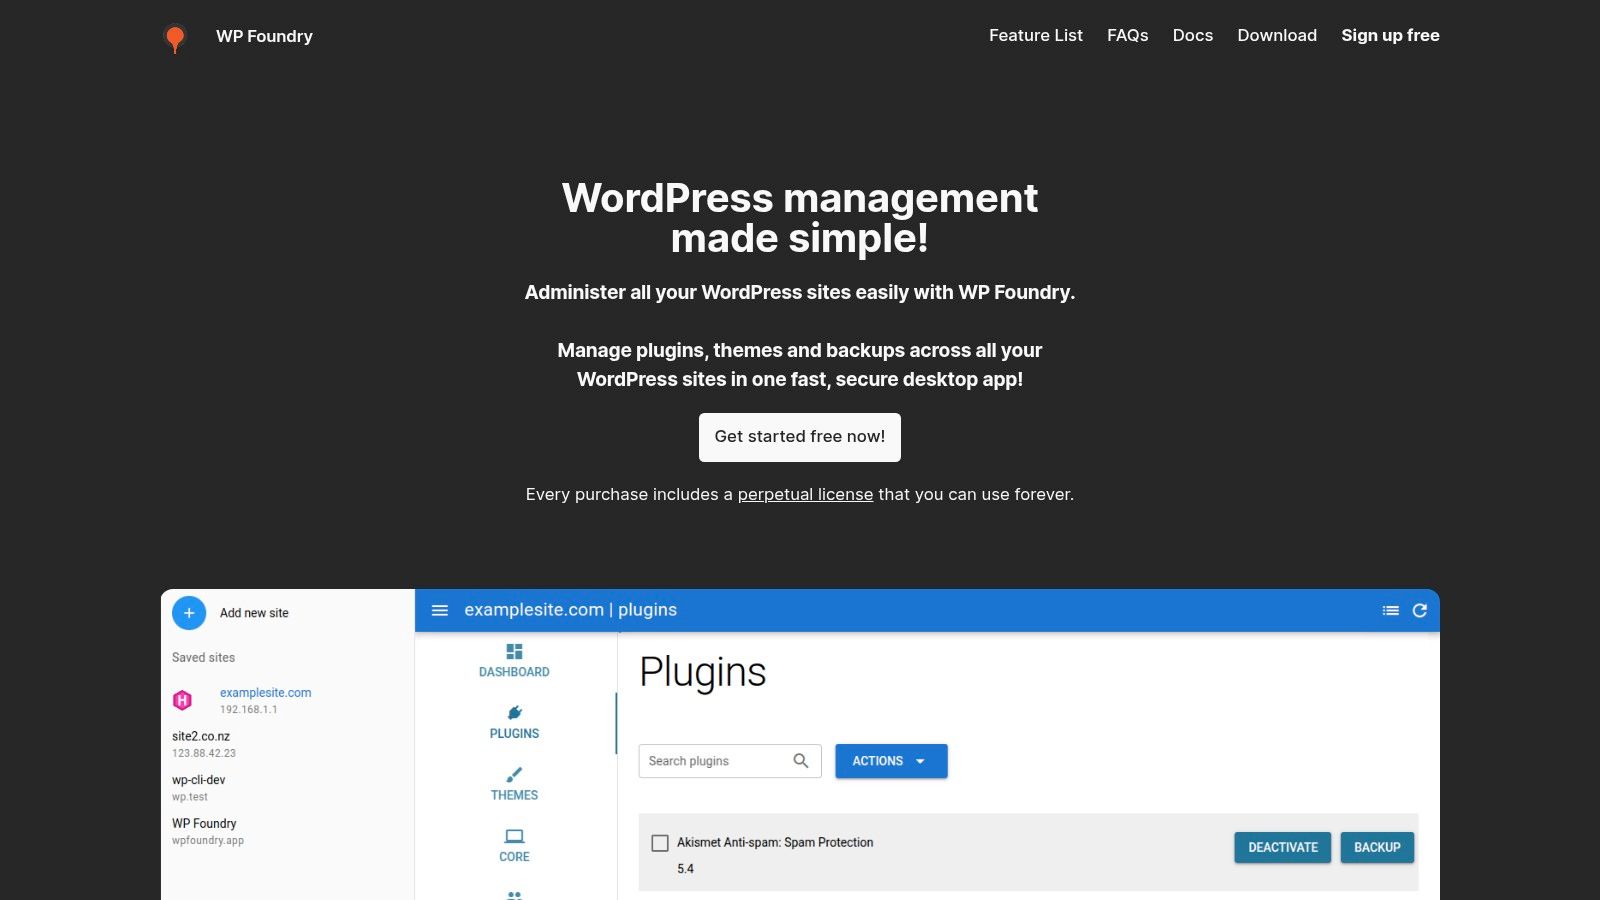Open the Dashboard tab icon
The height and width of the screenshot is (900, 1600).
click(x=514, y=651)
